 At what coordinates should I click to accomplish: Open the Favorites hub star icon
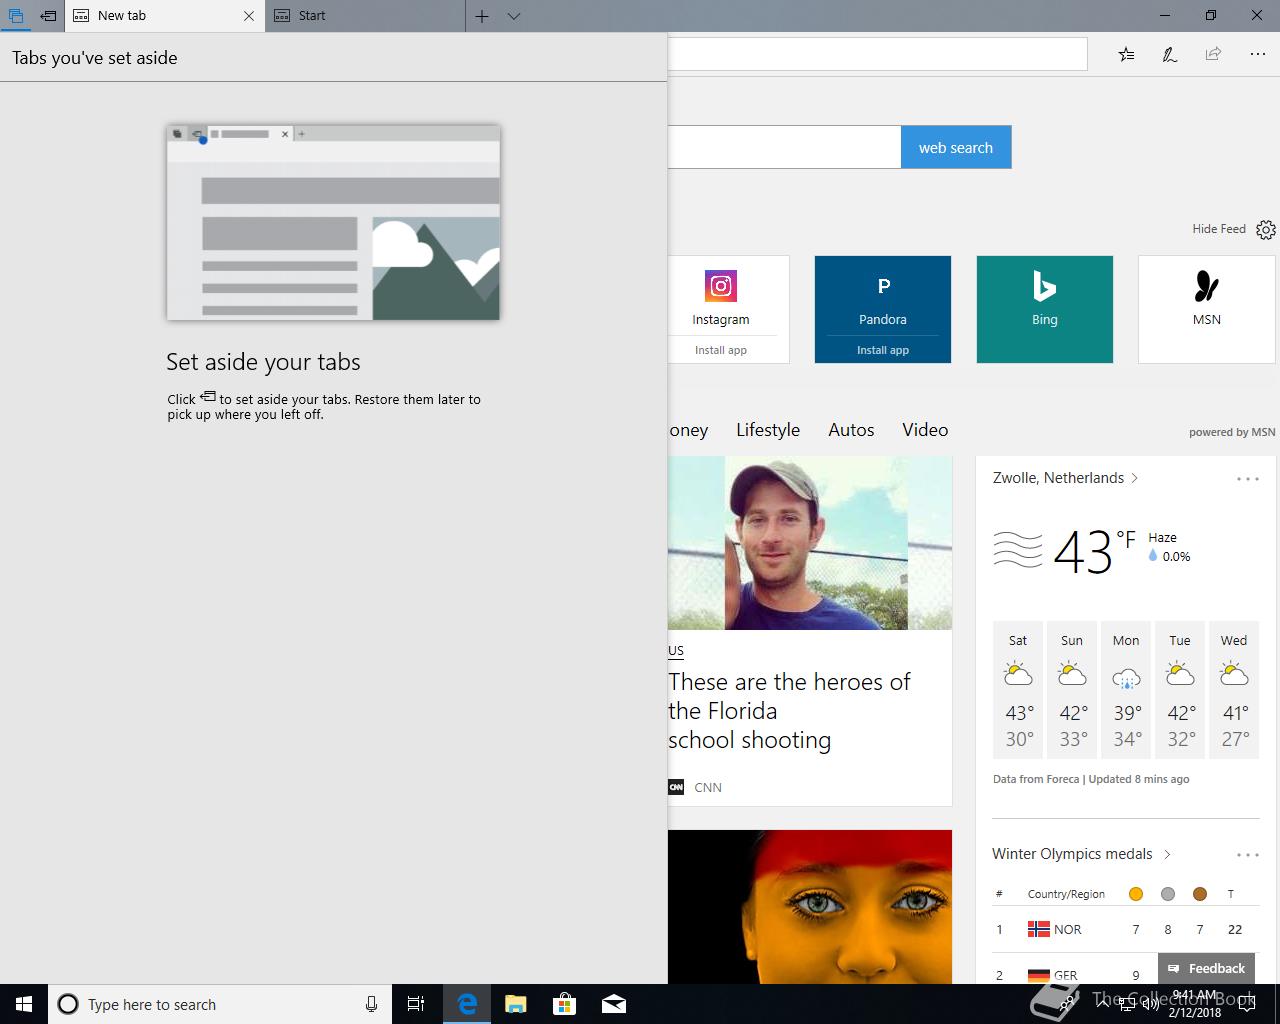pos(1126,54)
